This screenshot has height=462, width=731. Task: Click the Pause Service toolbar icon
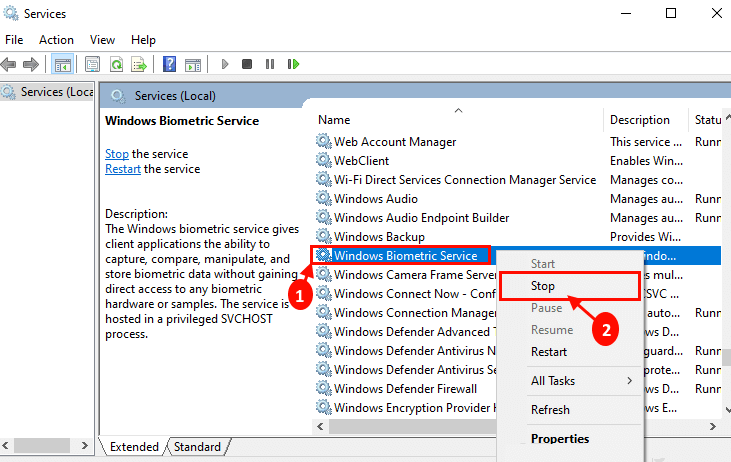click(270, 64)
